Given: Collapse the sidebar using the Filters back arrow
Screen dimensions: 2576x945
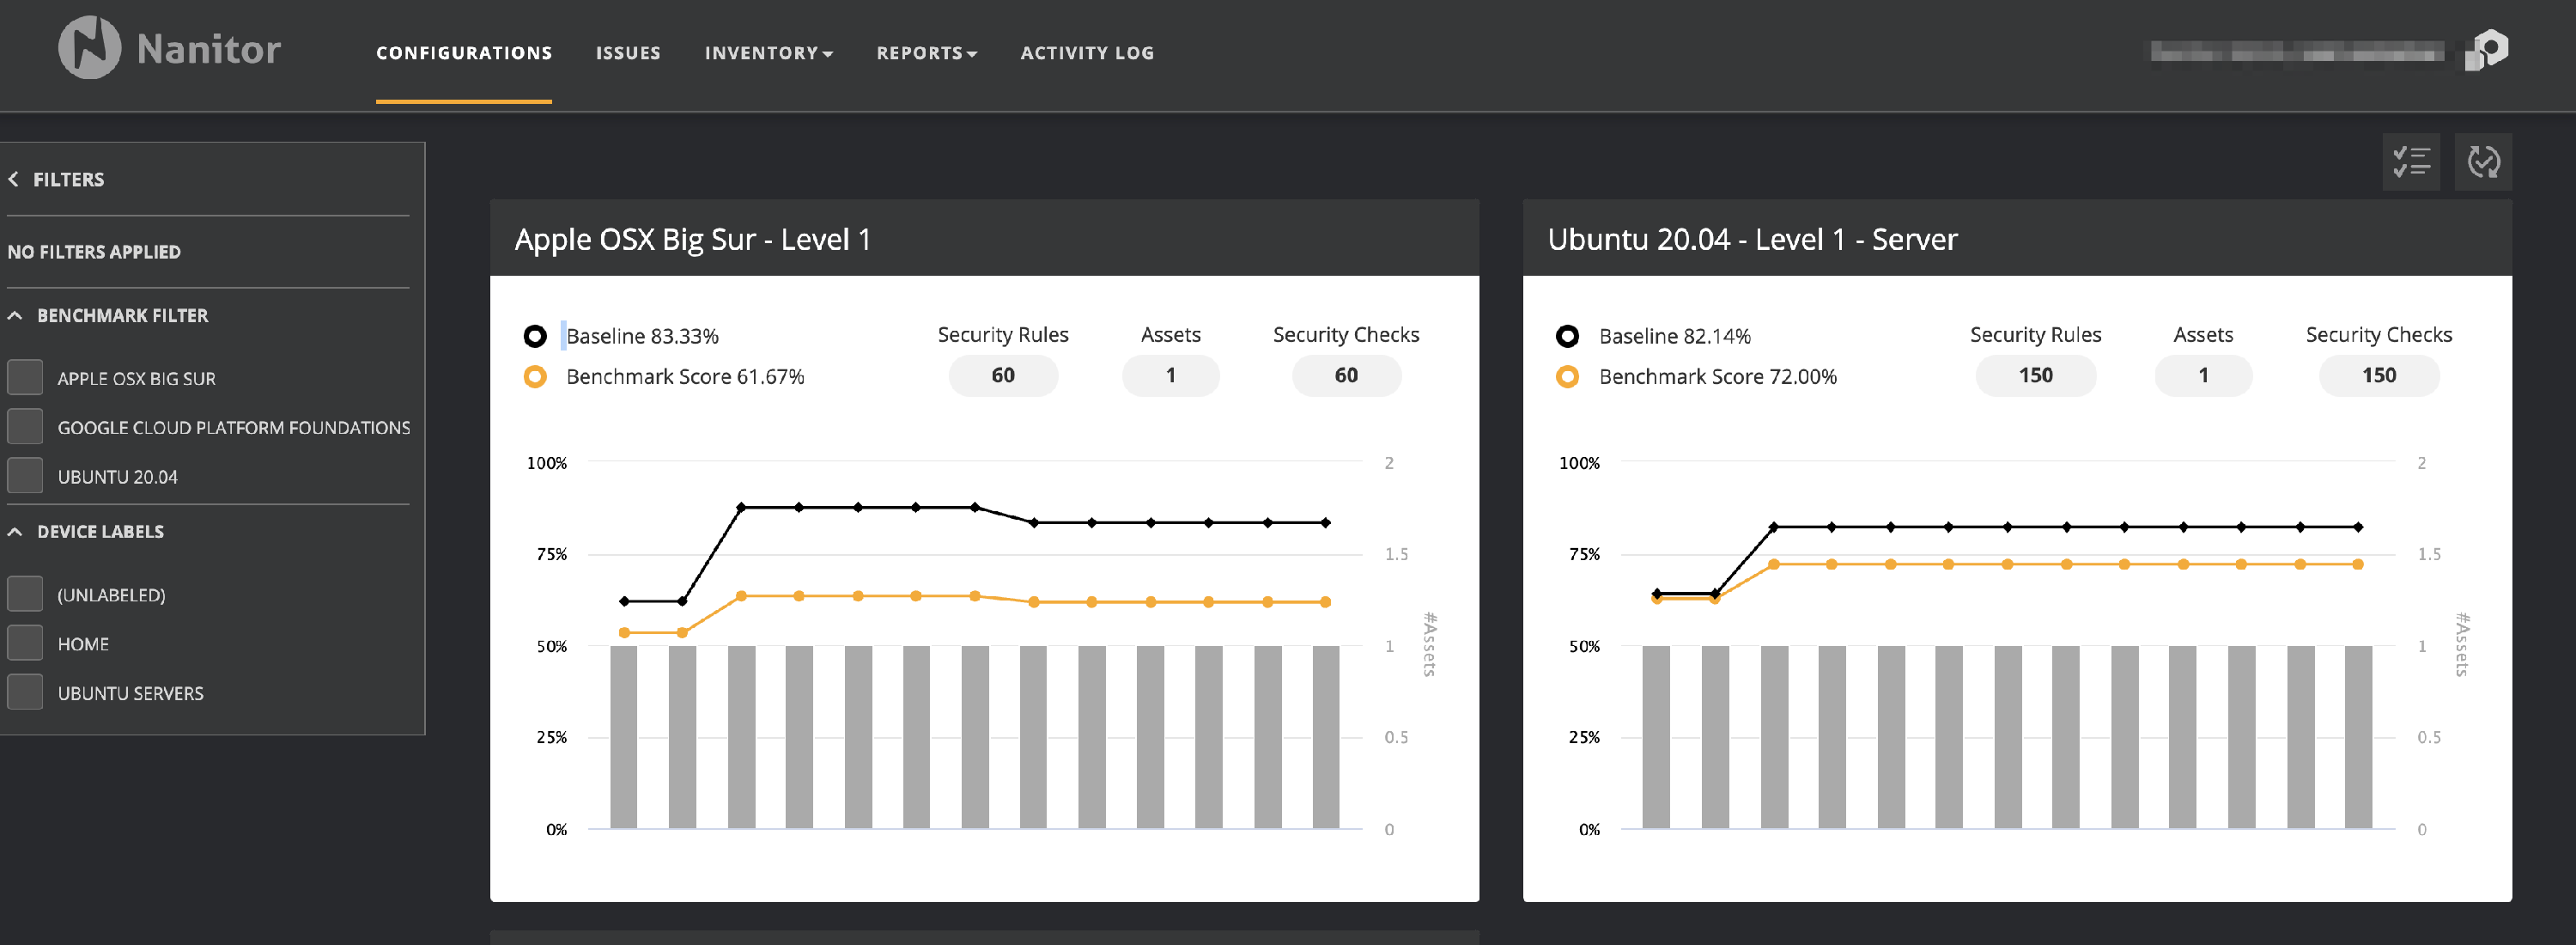Looking at the screenshot, I should click(14, 179).
